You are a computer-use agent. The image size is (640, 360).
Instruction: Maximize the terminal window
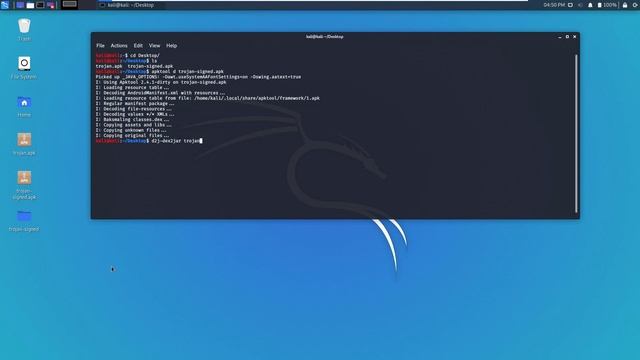point(567,37)
